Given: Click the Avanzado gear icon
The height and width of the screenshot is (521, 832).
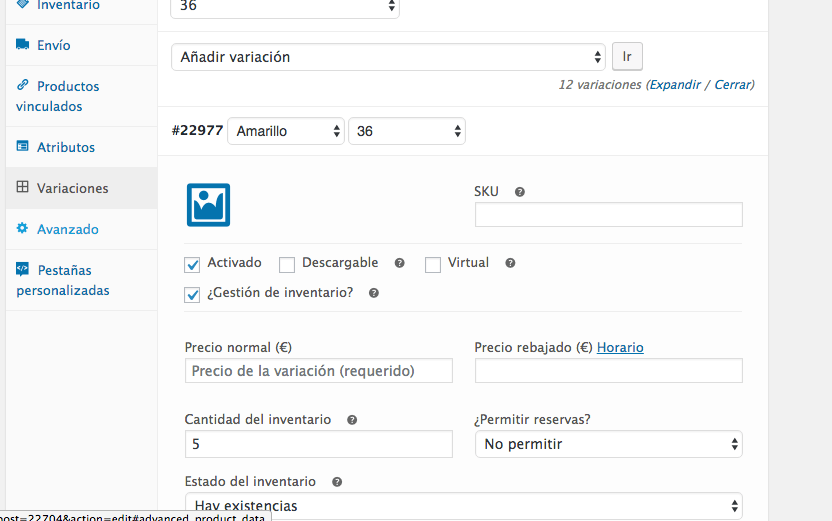Looking at the screenshot, I should click(22, 228).
